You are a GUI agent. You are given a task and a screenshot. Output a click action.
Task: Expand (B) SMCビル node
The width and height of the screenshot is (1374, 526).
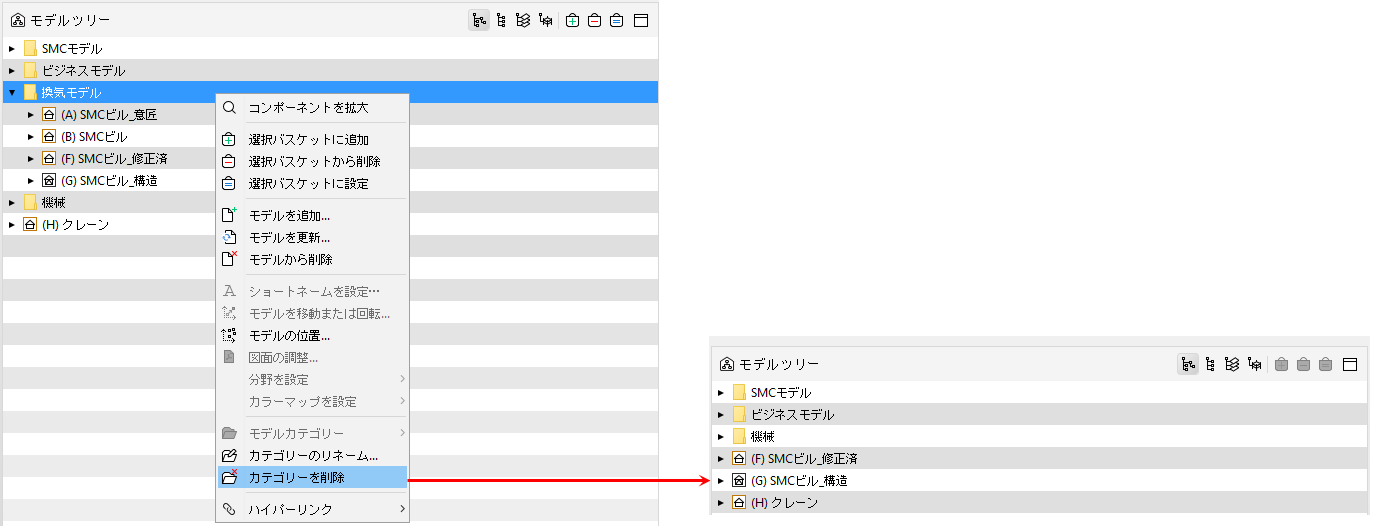tap(31, 136)
